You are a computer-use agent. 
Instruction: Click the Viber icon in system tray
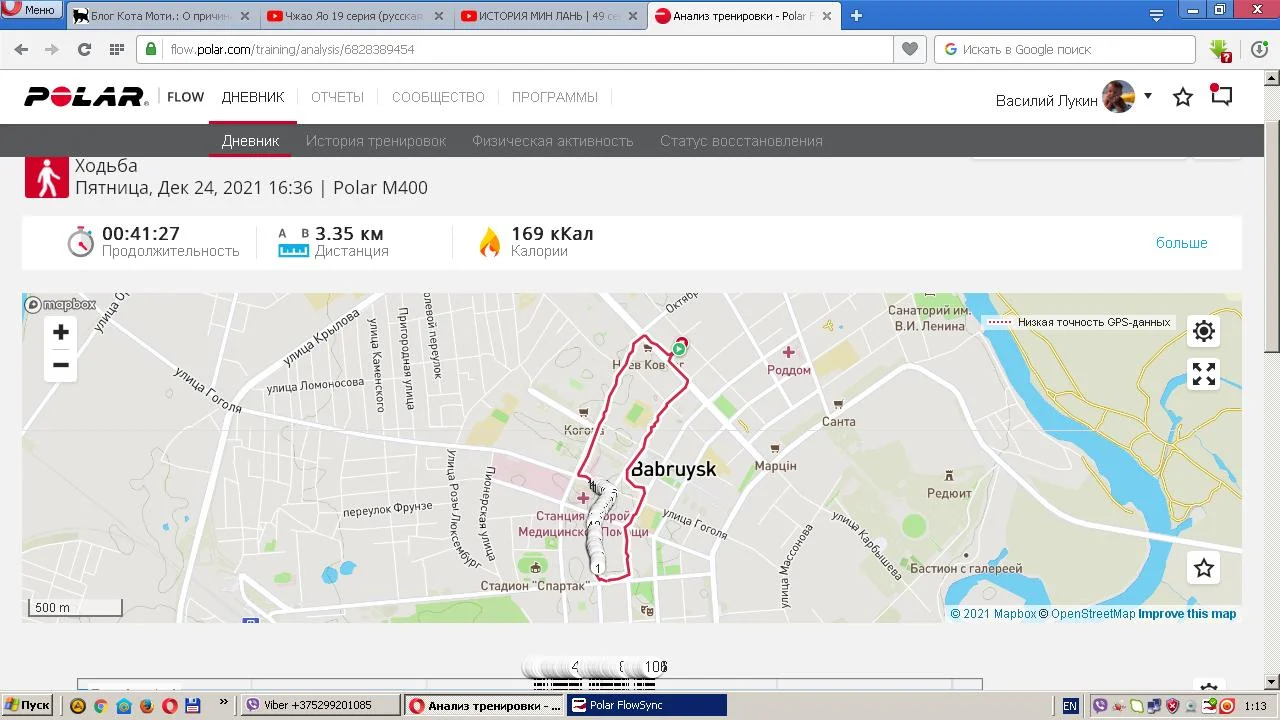(x=1101, y=706)
